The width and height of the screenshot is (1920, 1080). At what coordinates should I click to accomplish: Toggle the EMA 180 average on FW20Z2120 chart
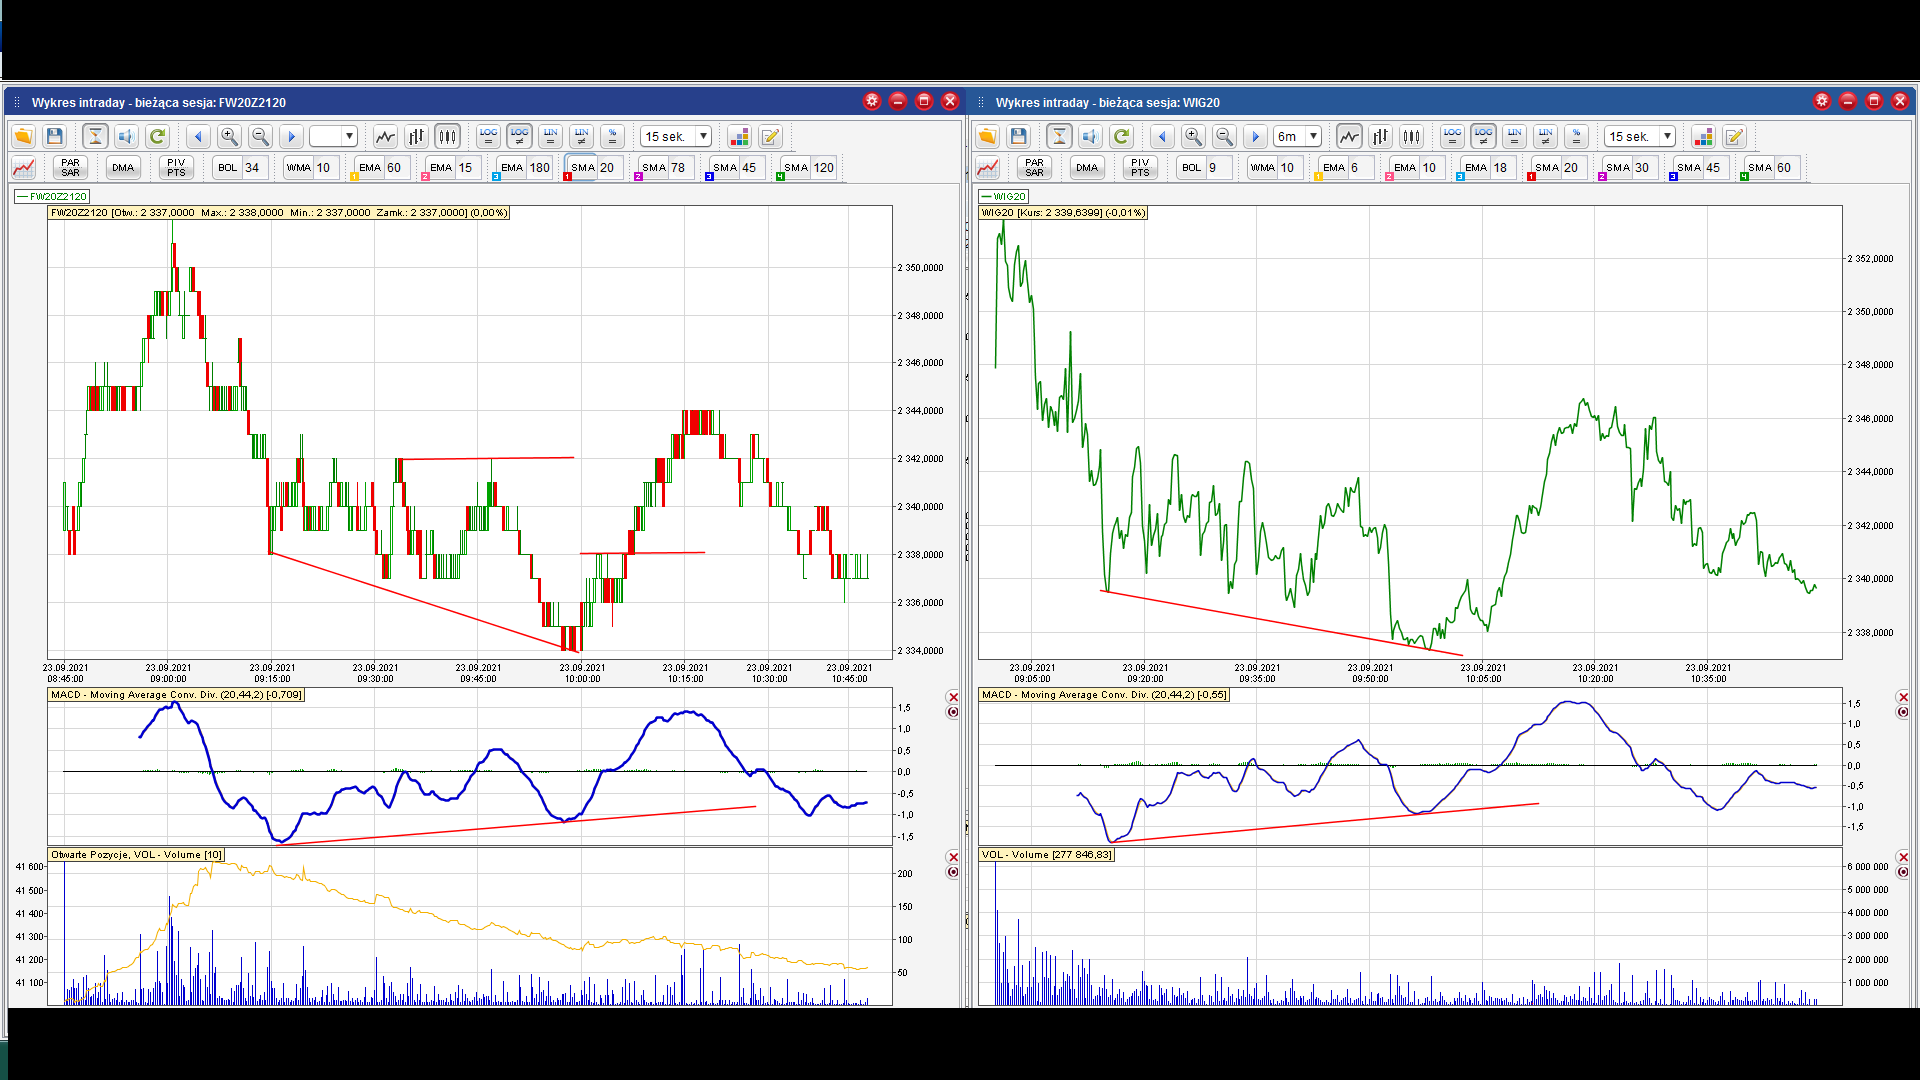point(512,168)
